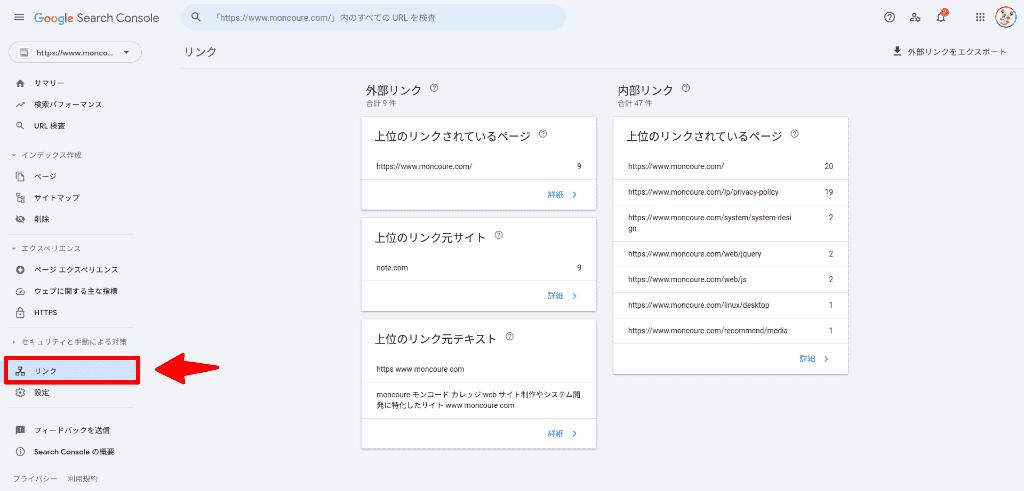Click the user account avatar
The width and height of the screenshot is (1024, 491).
point(1005,17)
